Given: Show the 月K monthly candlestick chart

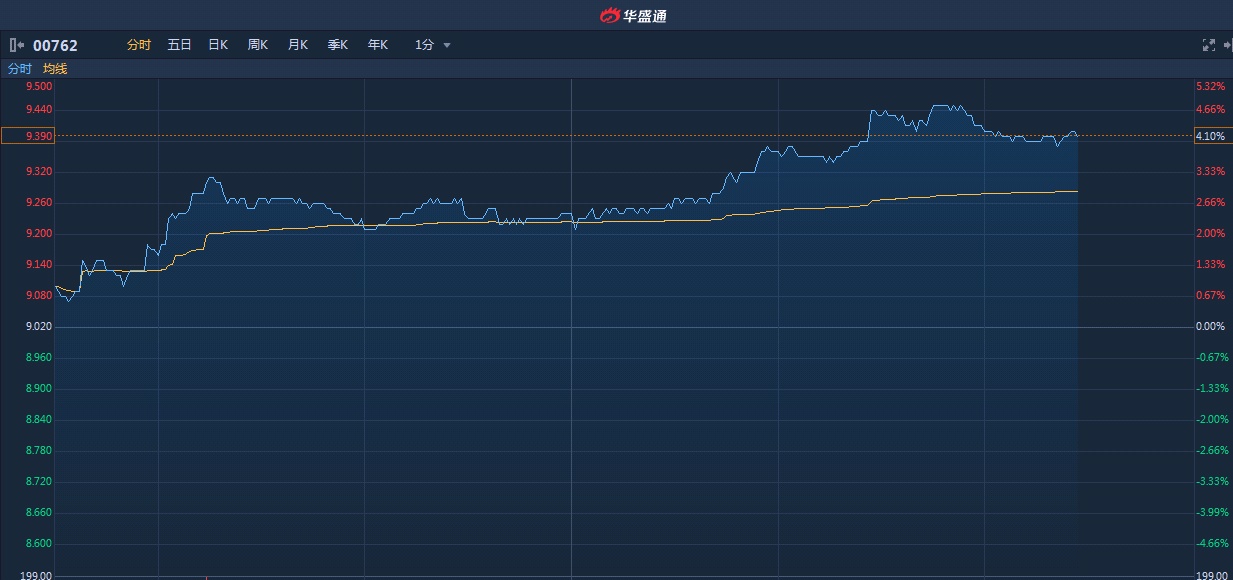Looking at the screenshot, I should coord(298,45).
